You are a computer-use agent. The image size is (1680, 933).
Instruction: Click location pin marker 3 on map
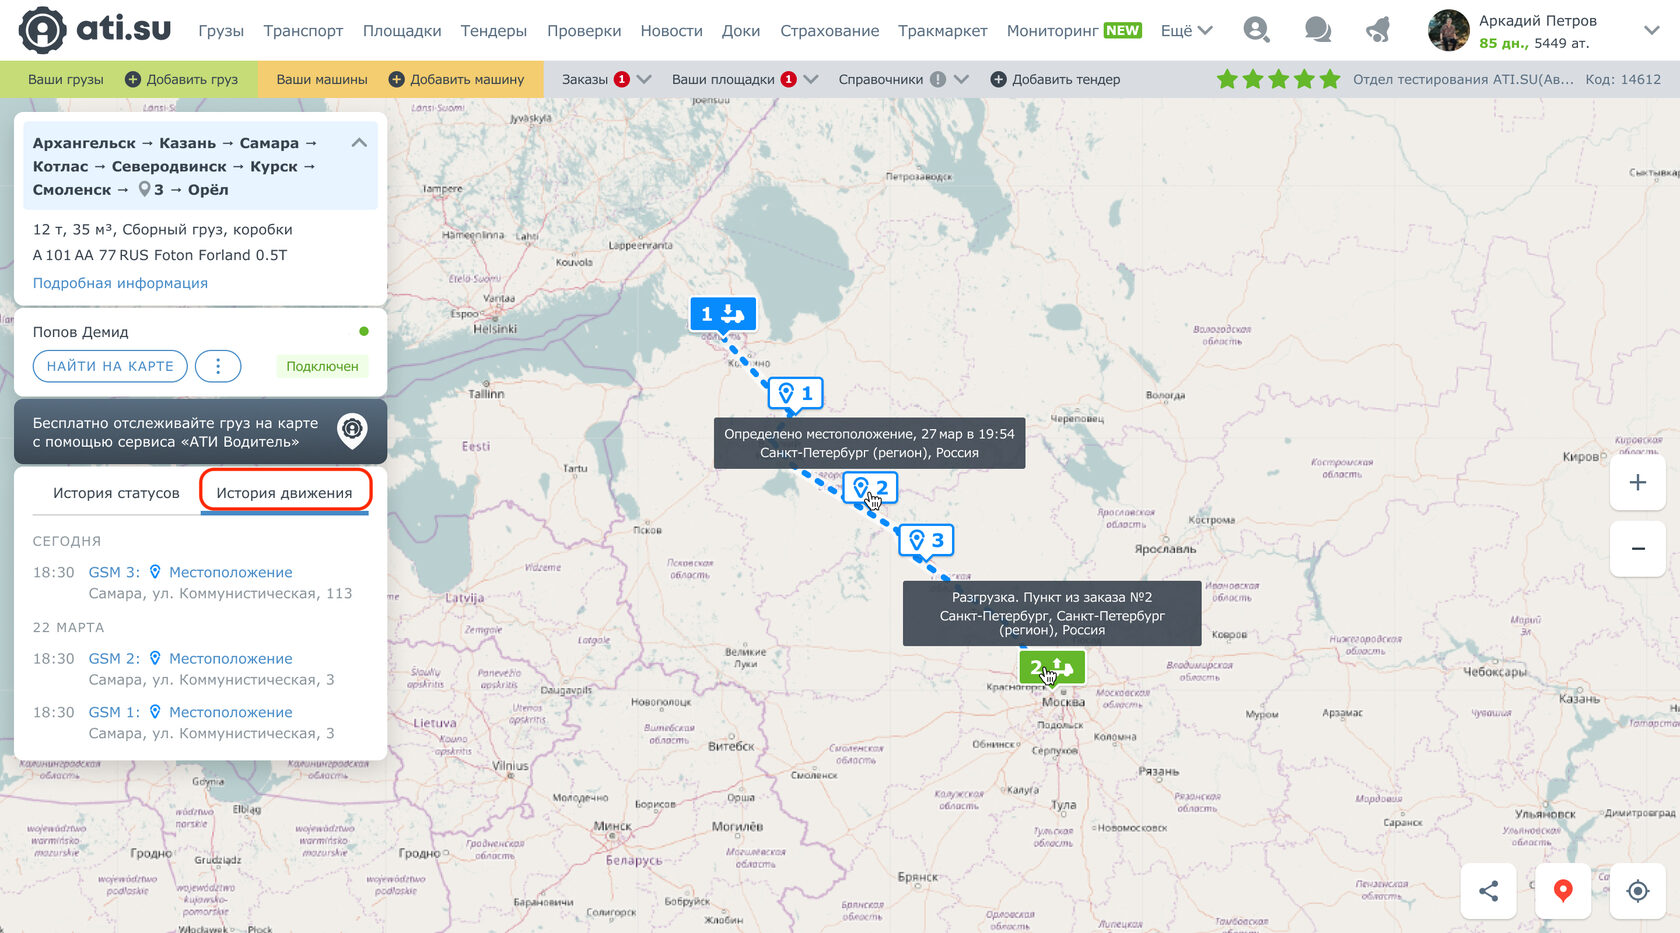926,540
